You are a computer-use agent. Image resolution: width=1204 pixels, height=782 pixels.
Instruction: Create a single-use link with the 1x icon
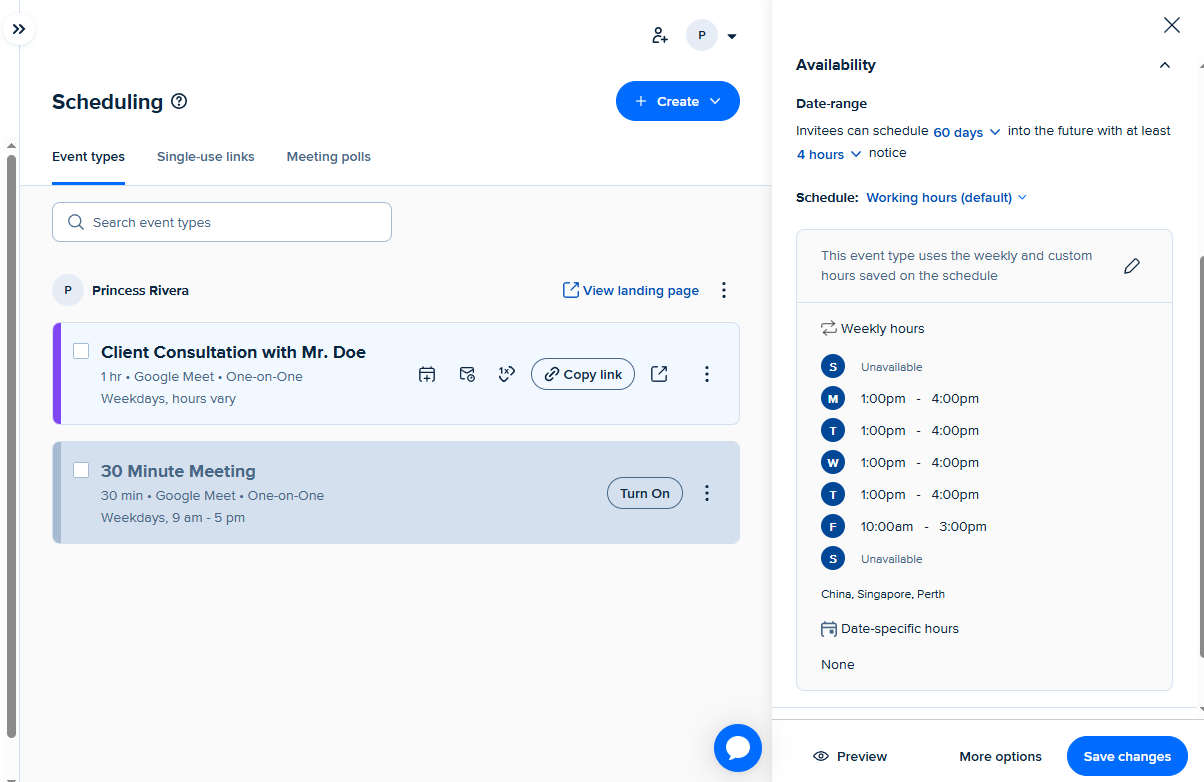coord(507,374)
